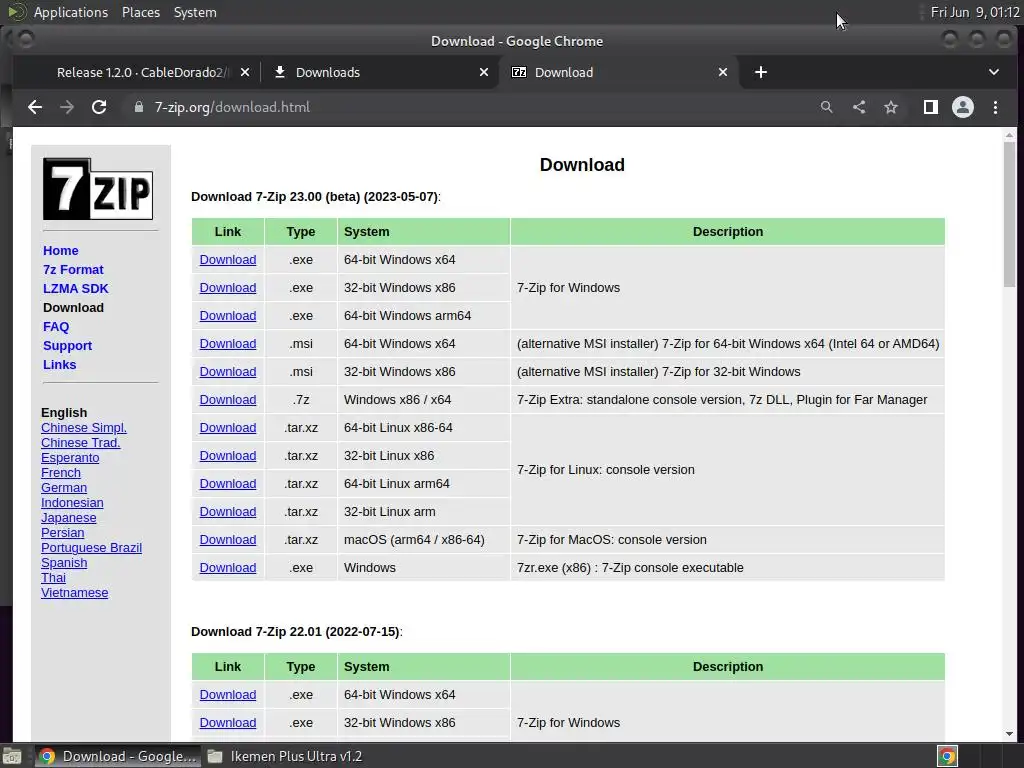Switch language to Esperanto
Viewport: 1024px width, 768px height.
click(x=70, y=458)
